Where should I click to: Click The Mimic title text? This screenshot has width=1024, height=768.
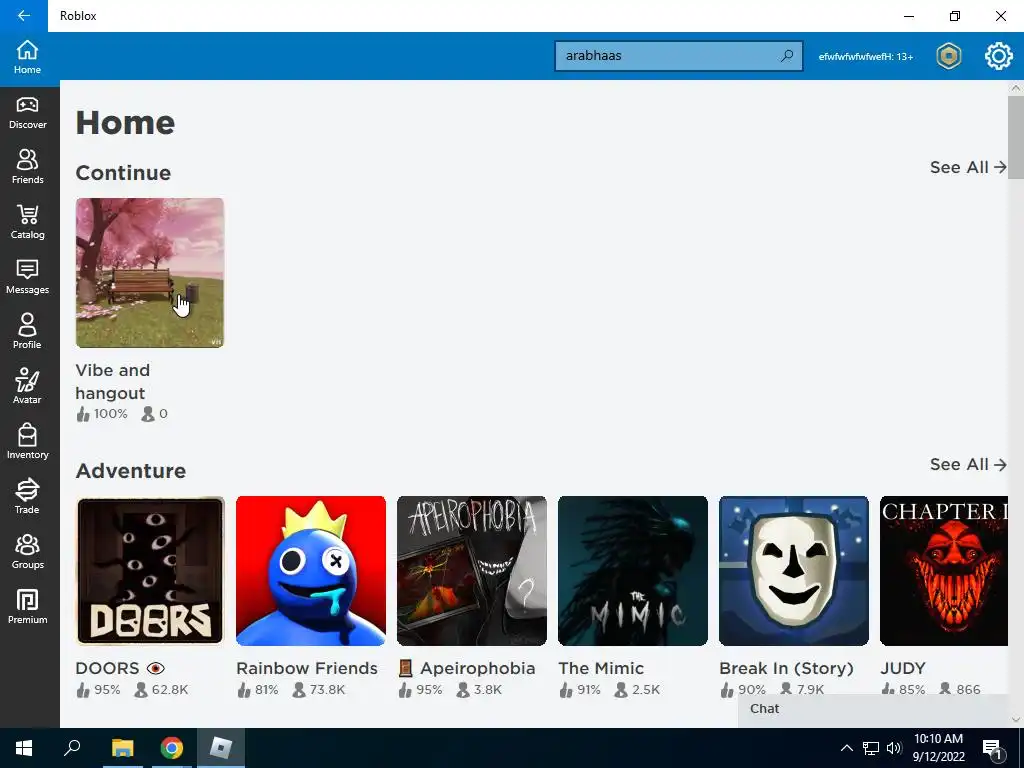601,668
